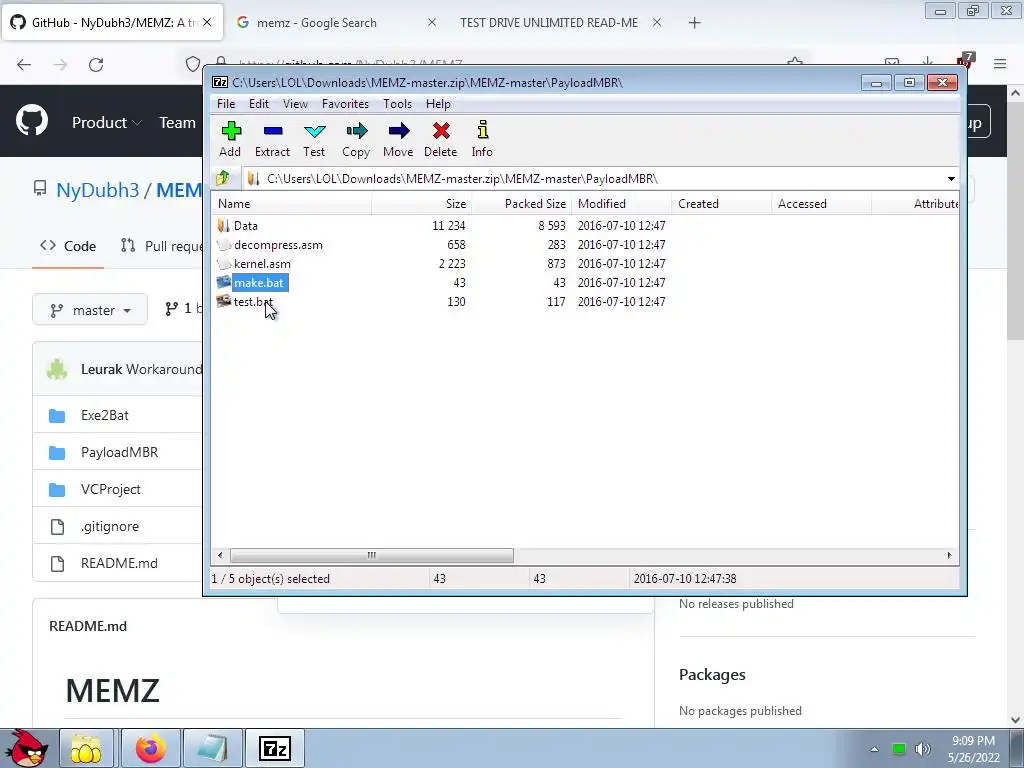Expand the 7-Zip address path dropdown

951,179
